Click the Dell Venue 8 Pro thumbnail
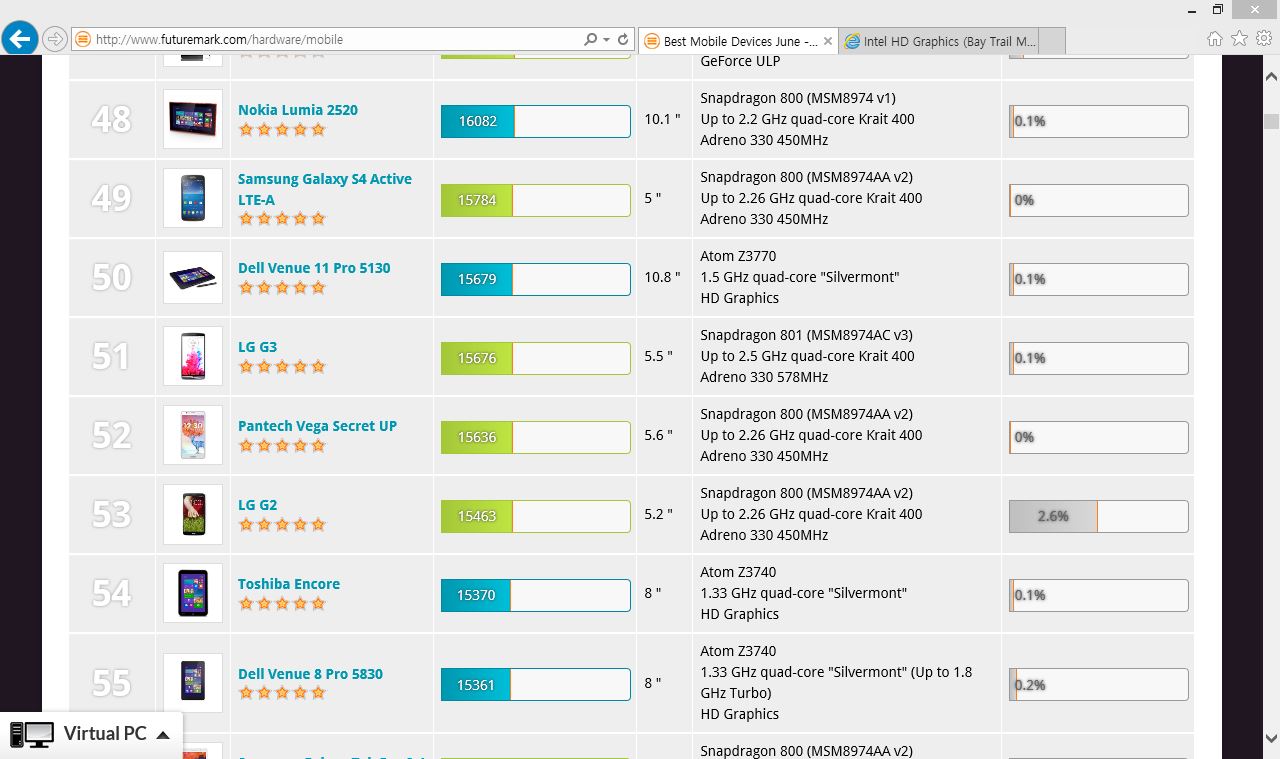 (x=193, y=683)
